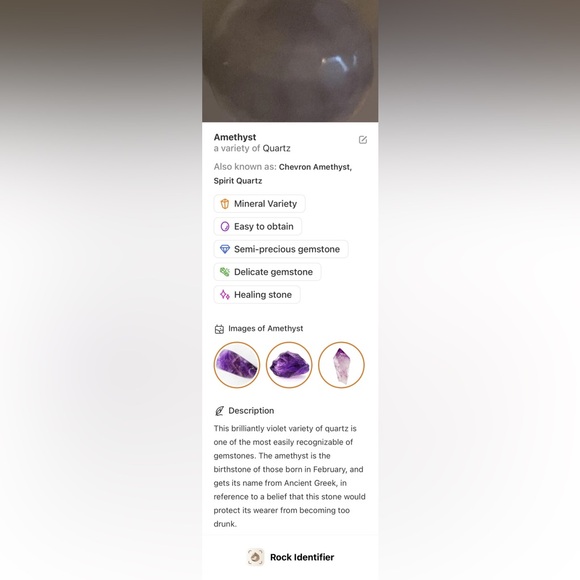The height and width of the screenshot is (580, 580).
Task: Click the Mineral Variety gem icon
Action: point(225,204)
